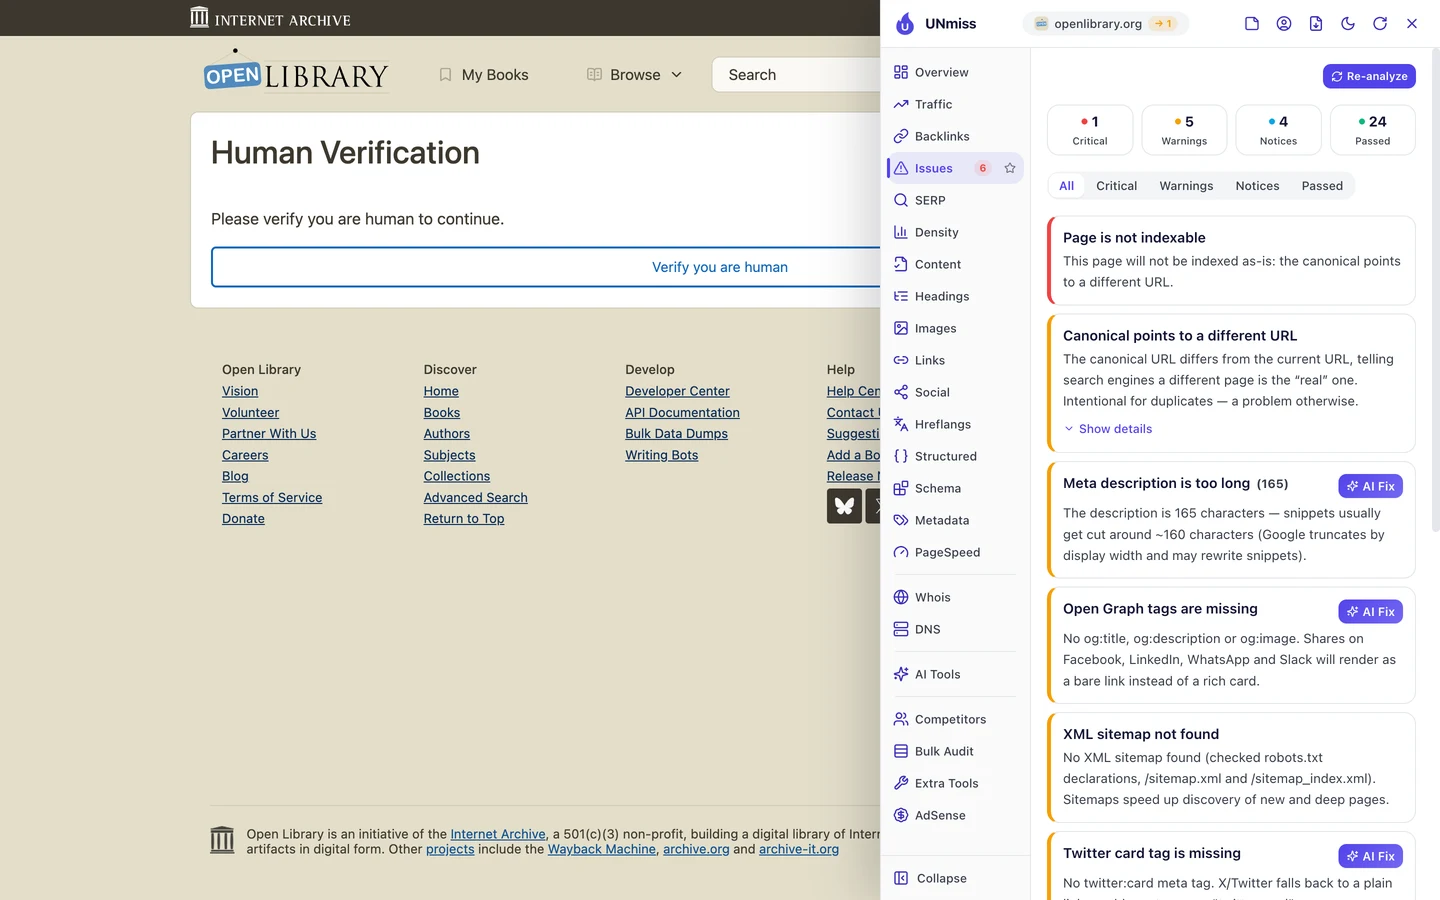Open My Books in Open Library
The image size is (1440, 900).
484,75
